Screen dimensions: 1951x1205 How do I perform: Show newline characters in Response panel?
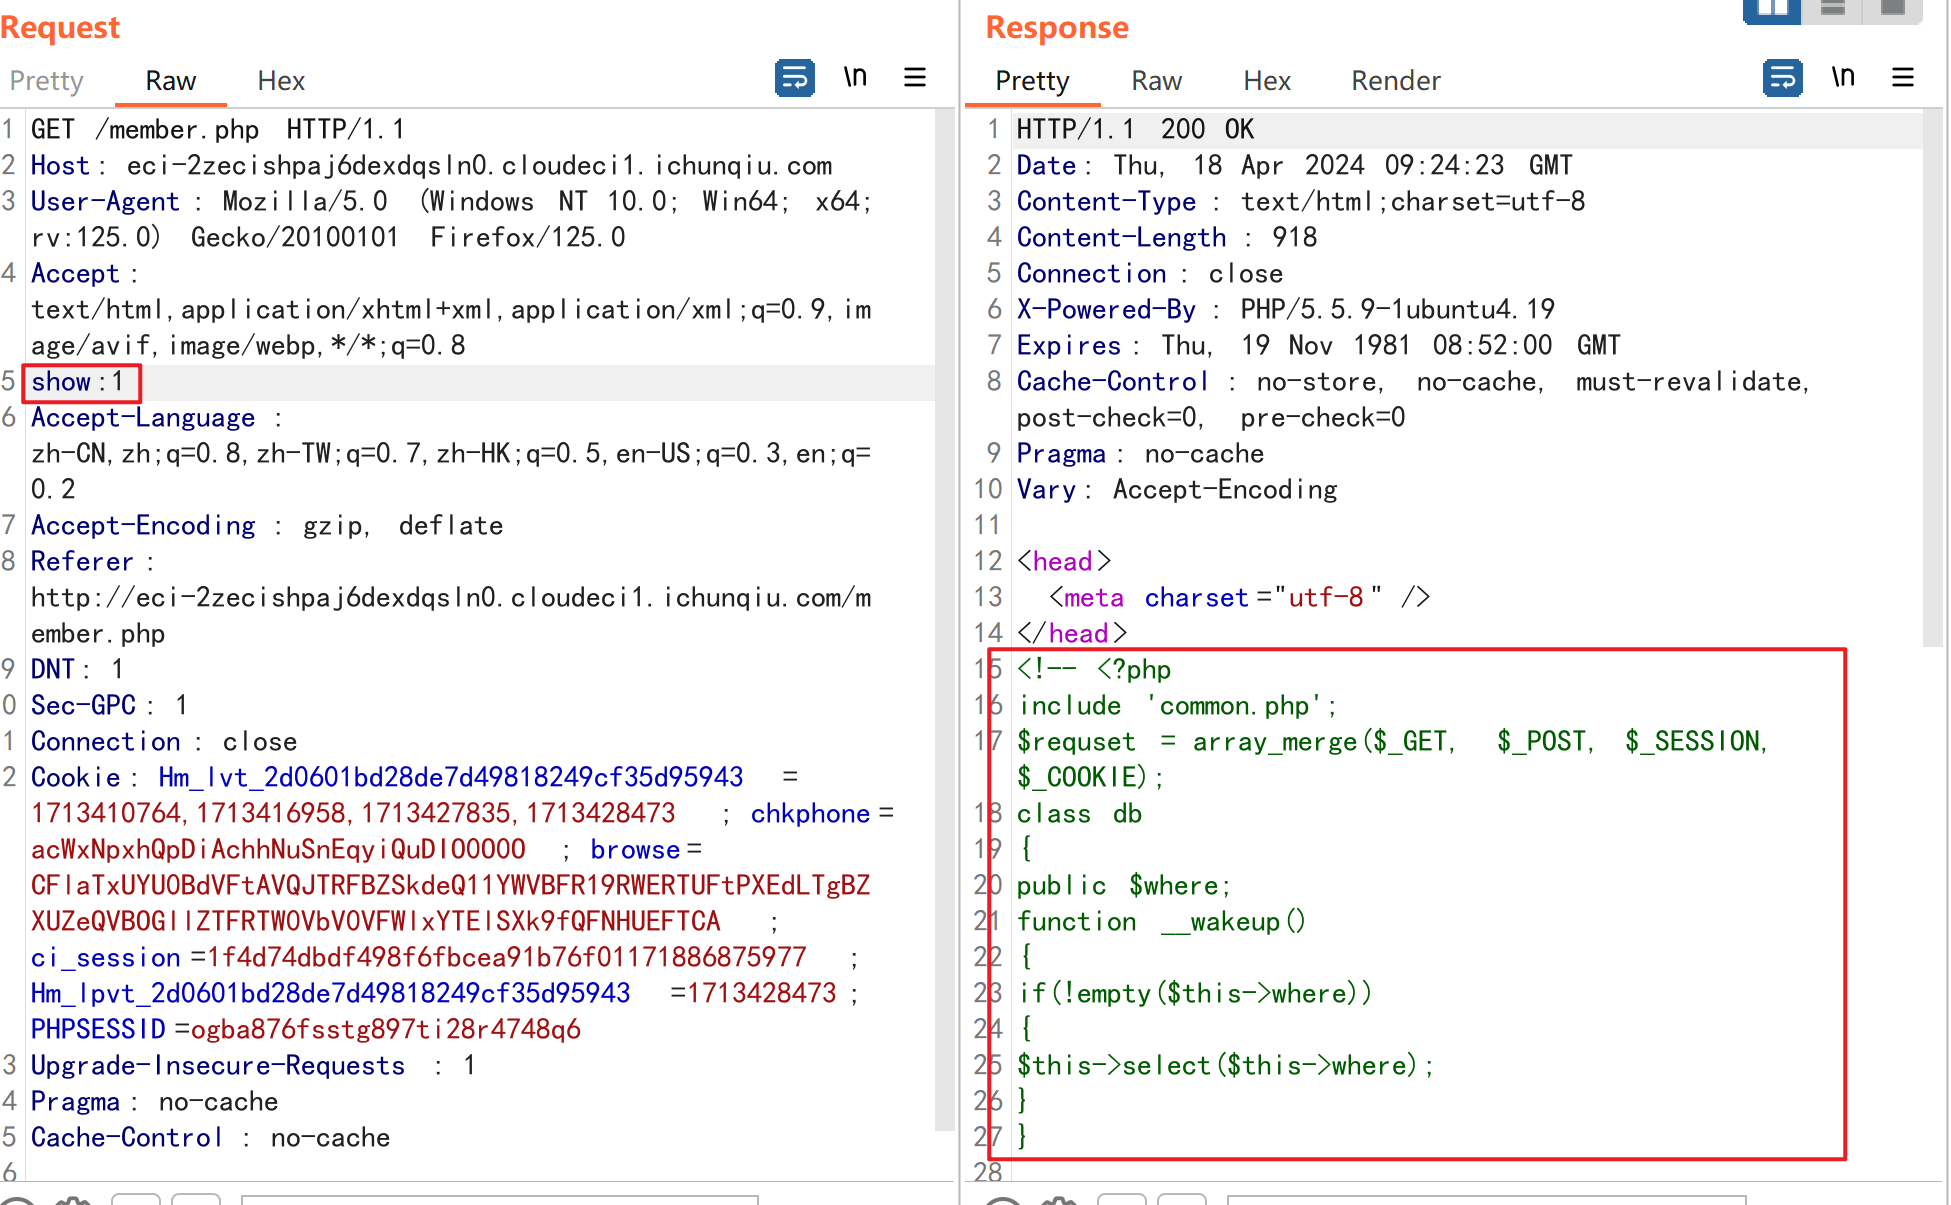point(1843,78)
